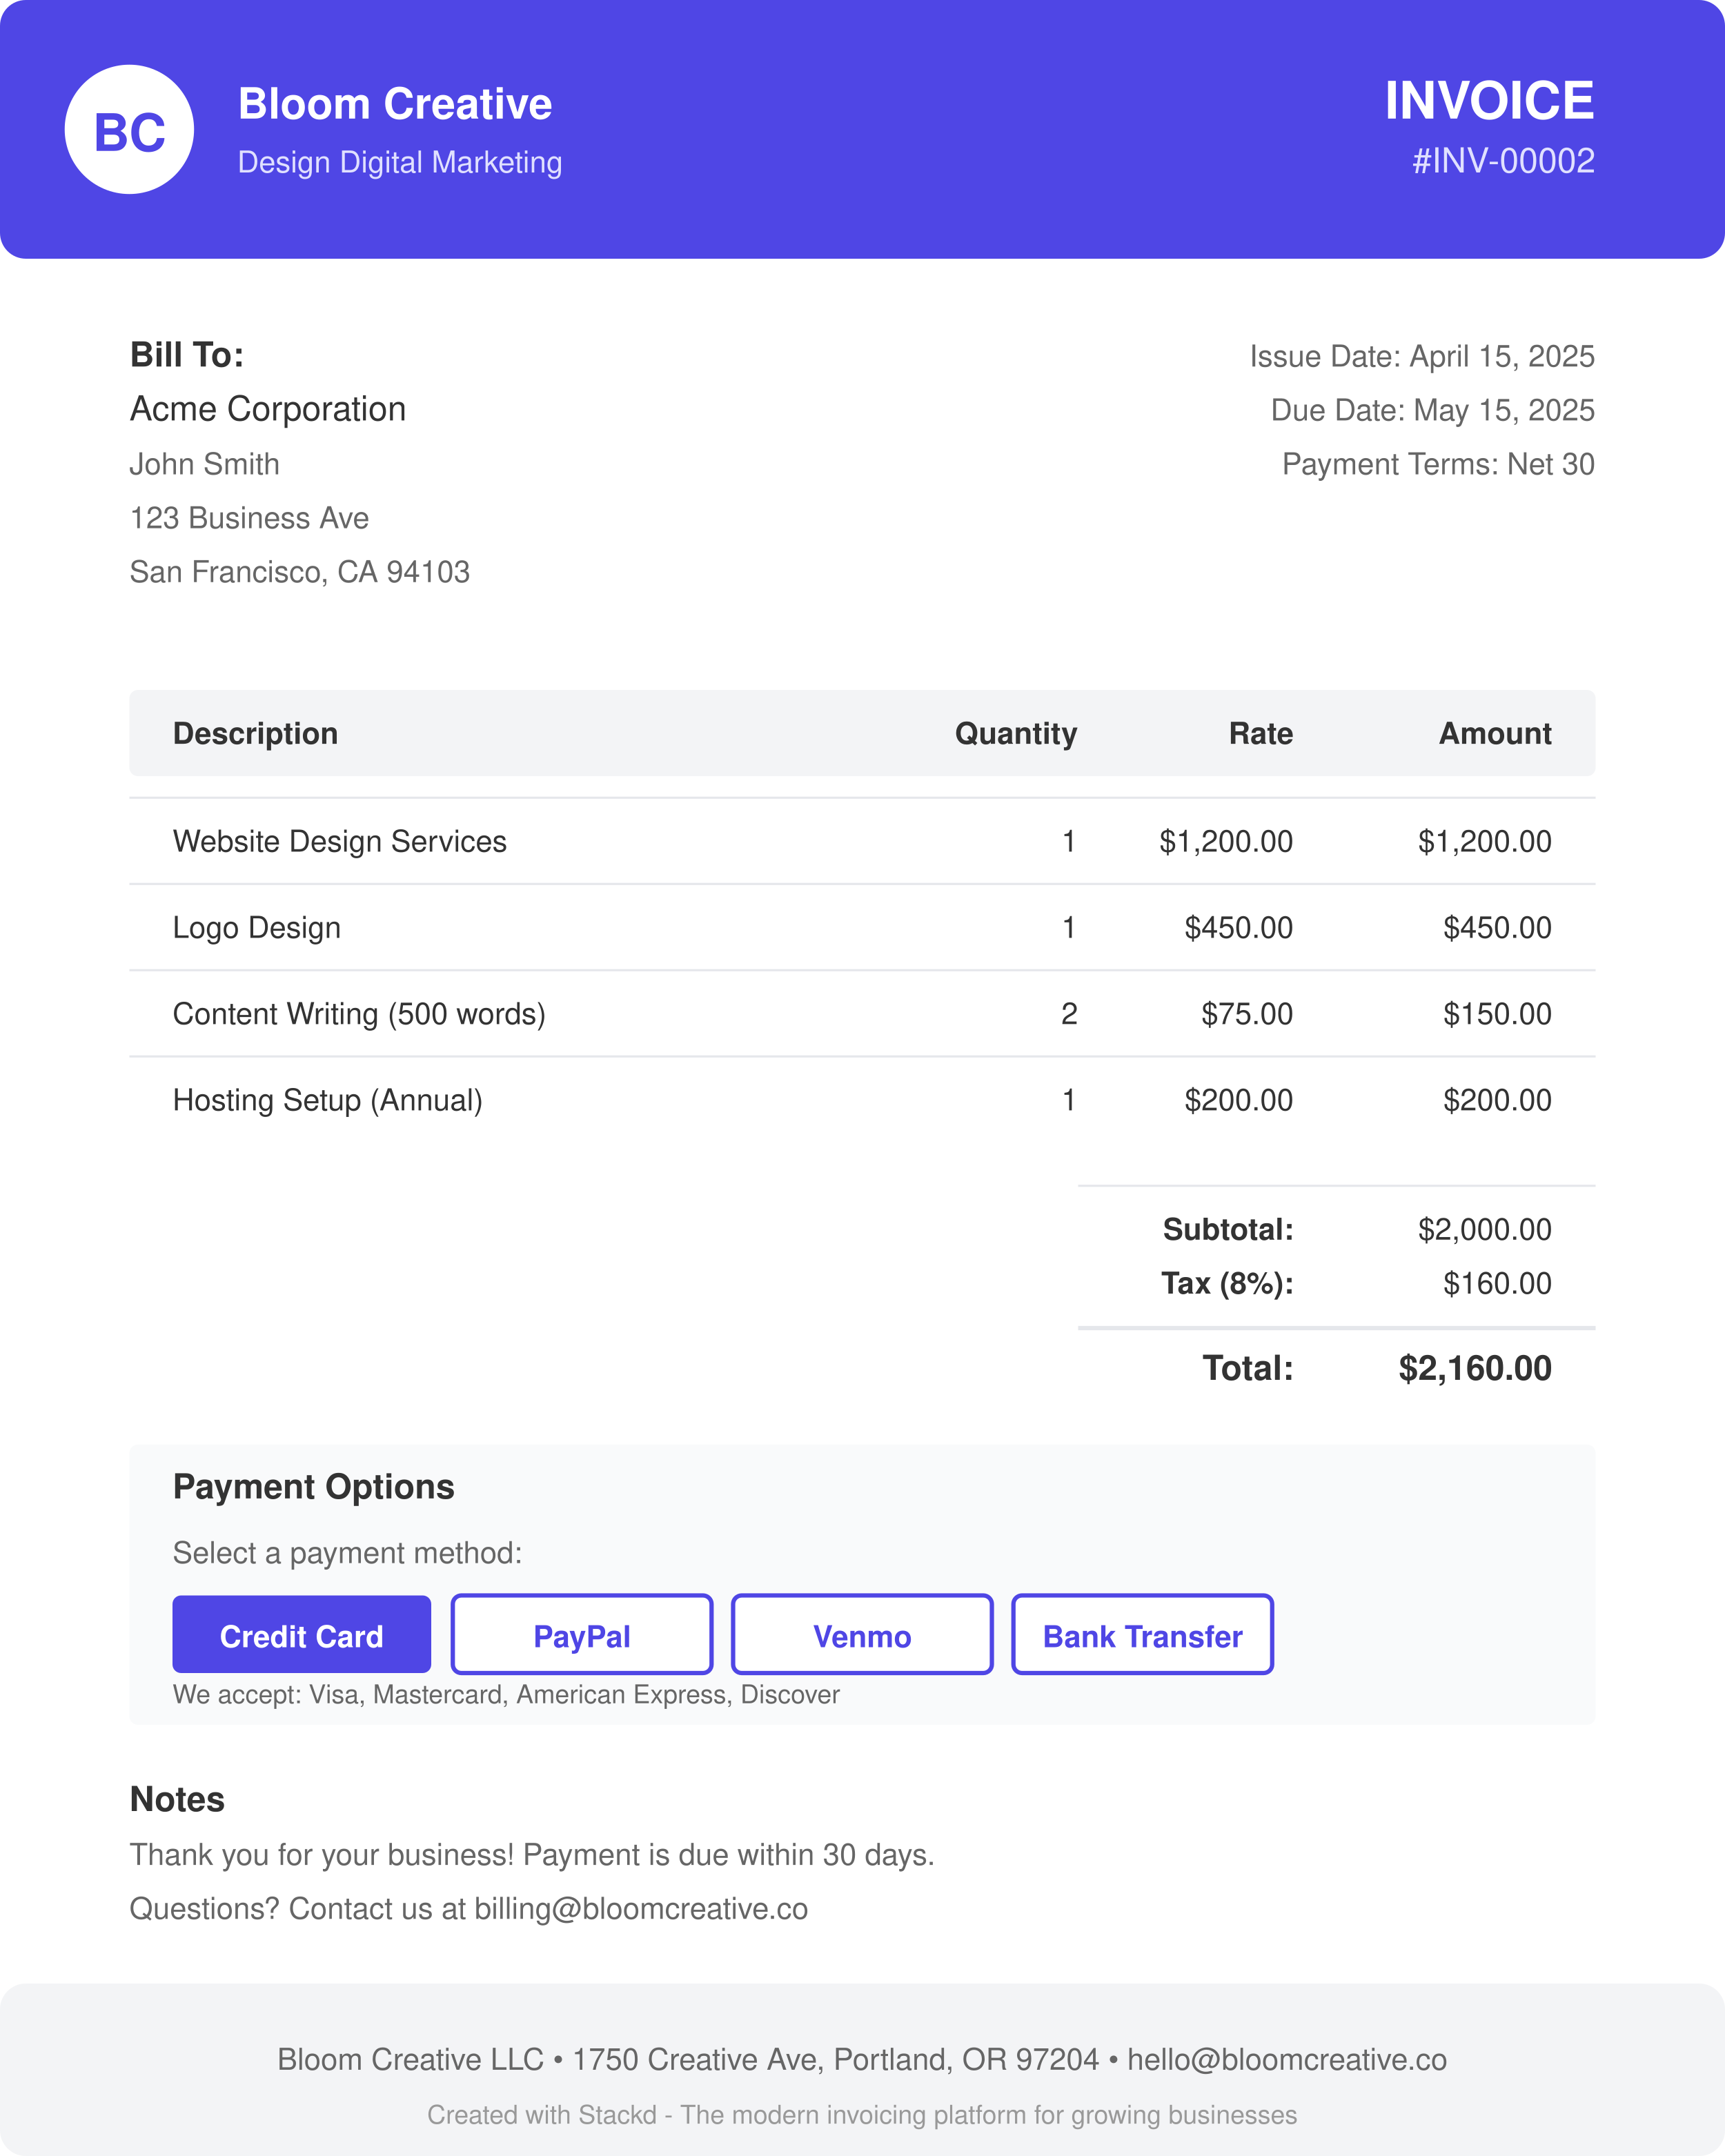Click Hosting Setup (Annual) description
The image size is (1725, 2156).
coord(328,1100)
